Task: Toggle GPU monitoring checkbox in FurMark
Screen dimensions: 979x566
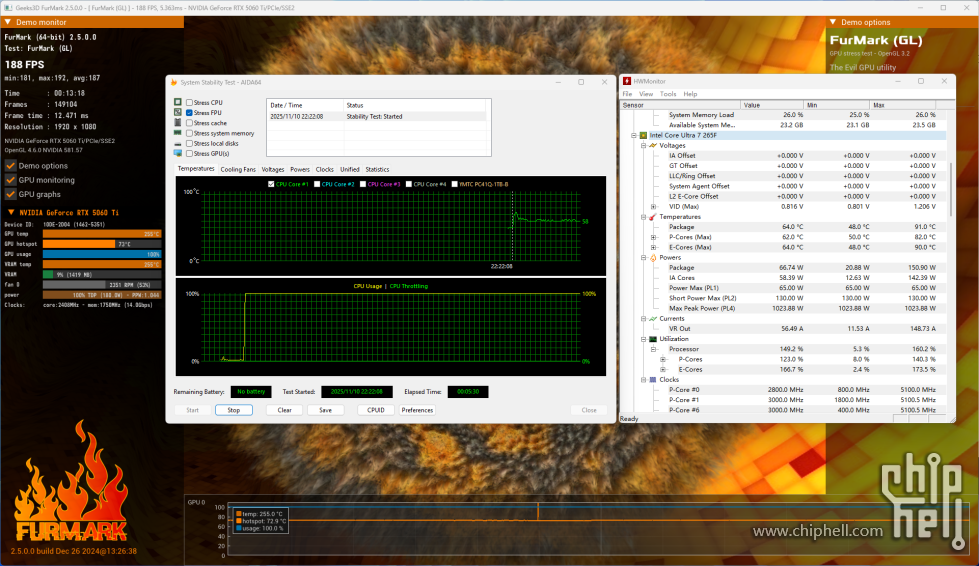Action: (x=11, y=180)
